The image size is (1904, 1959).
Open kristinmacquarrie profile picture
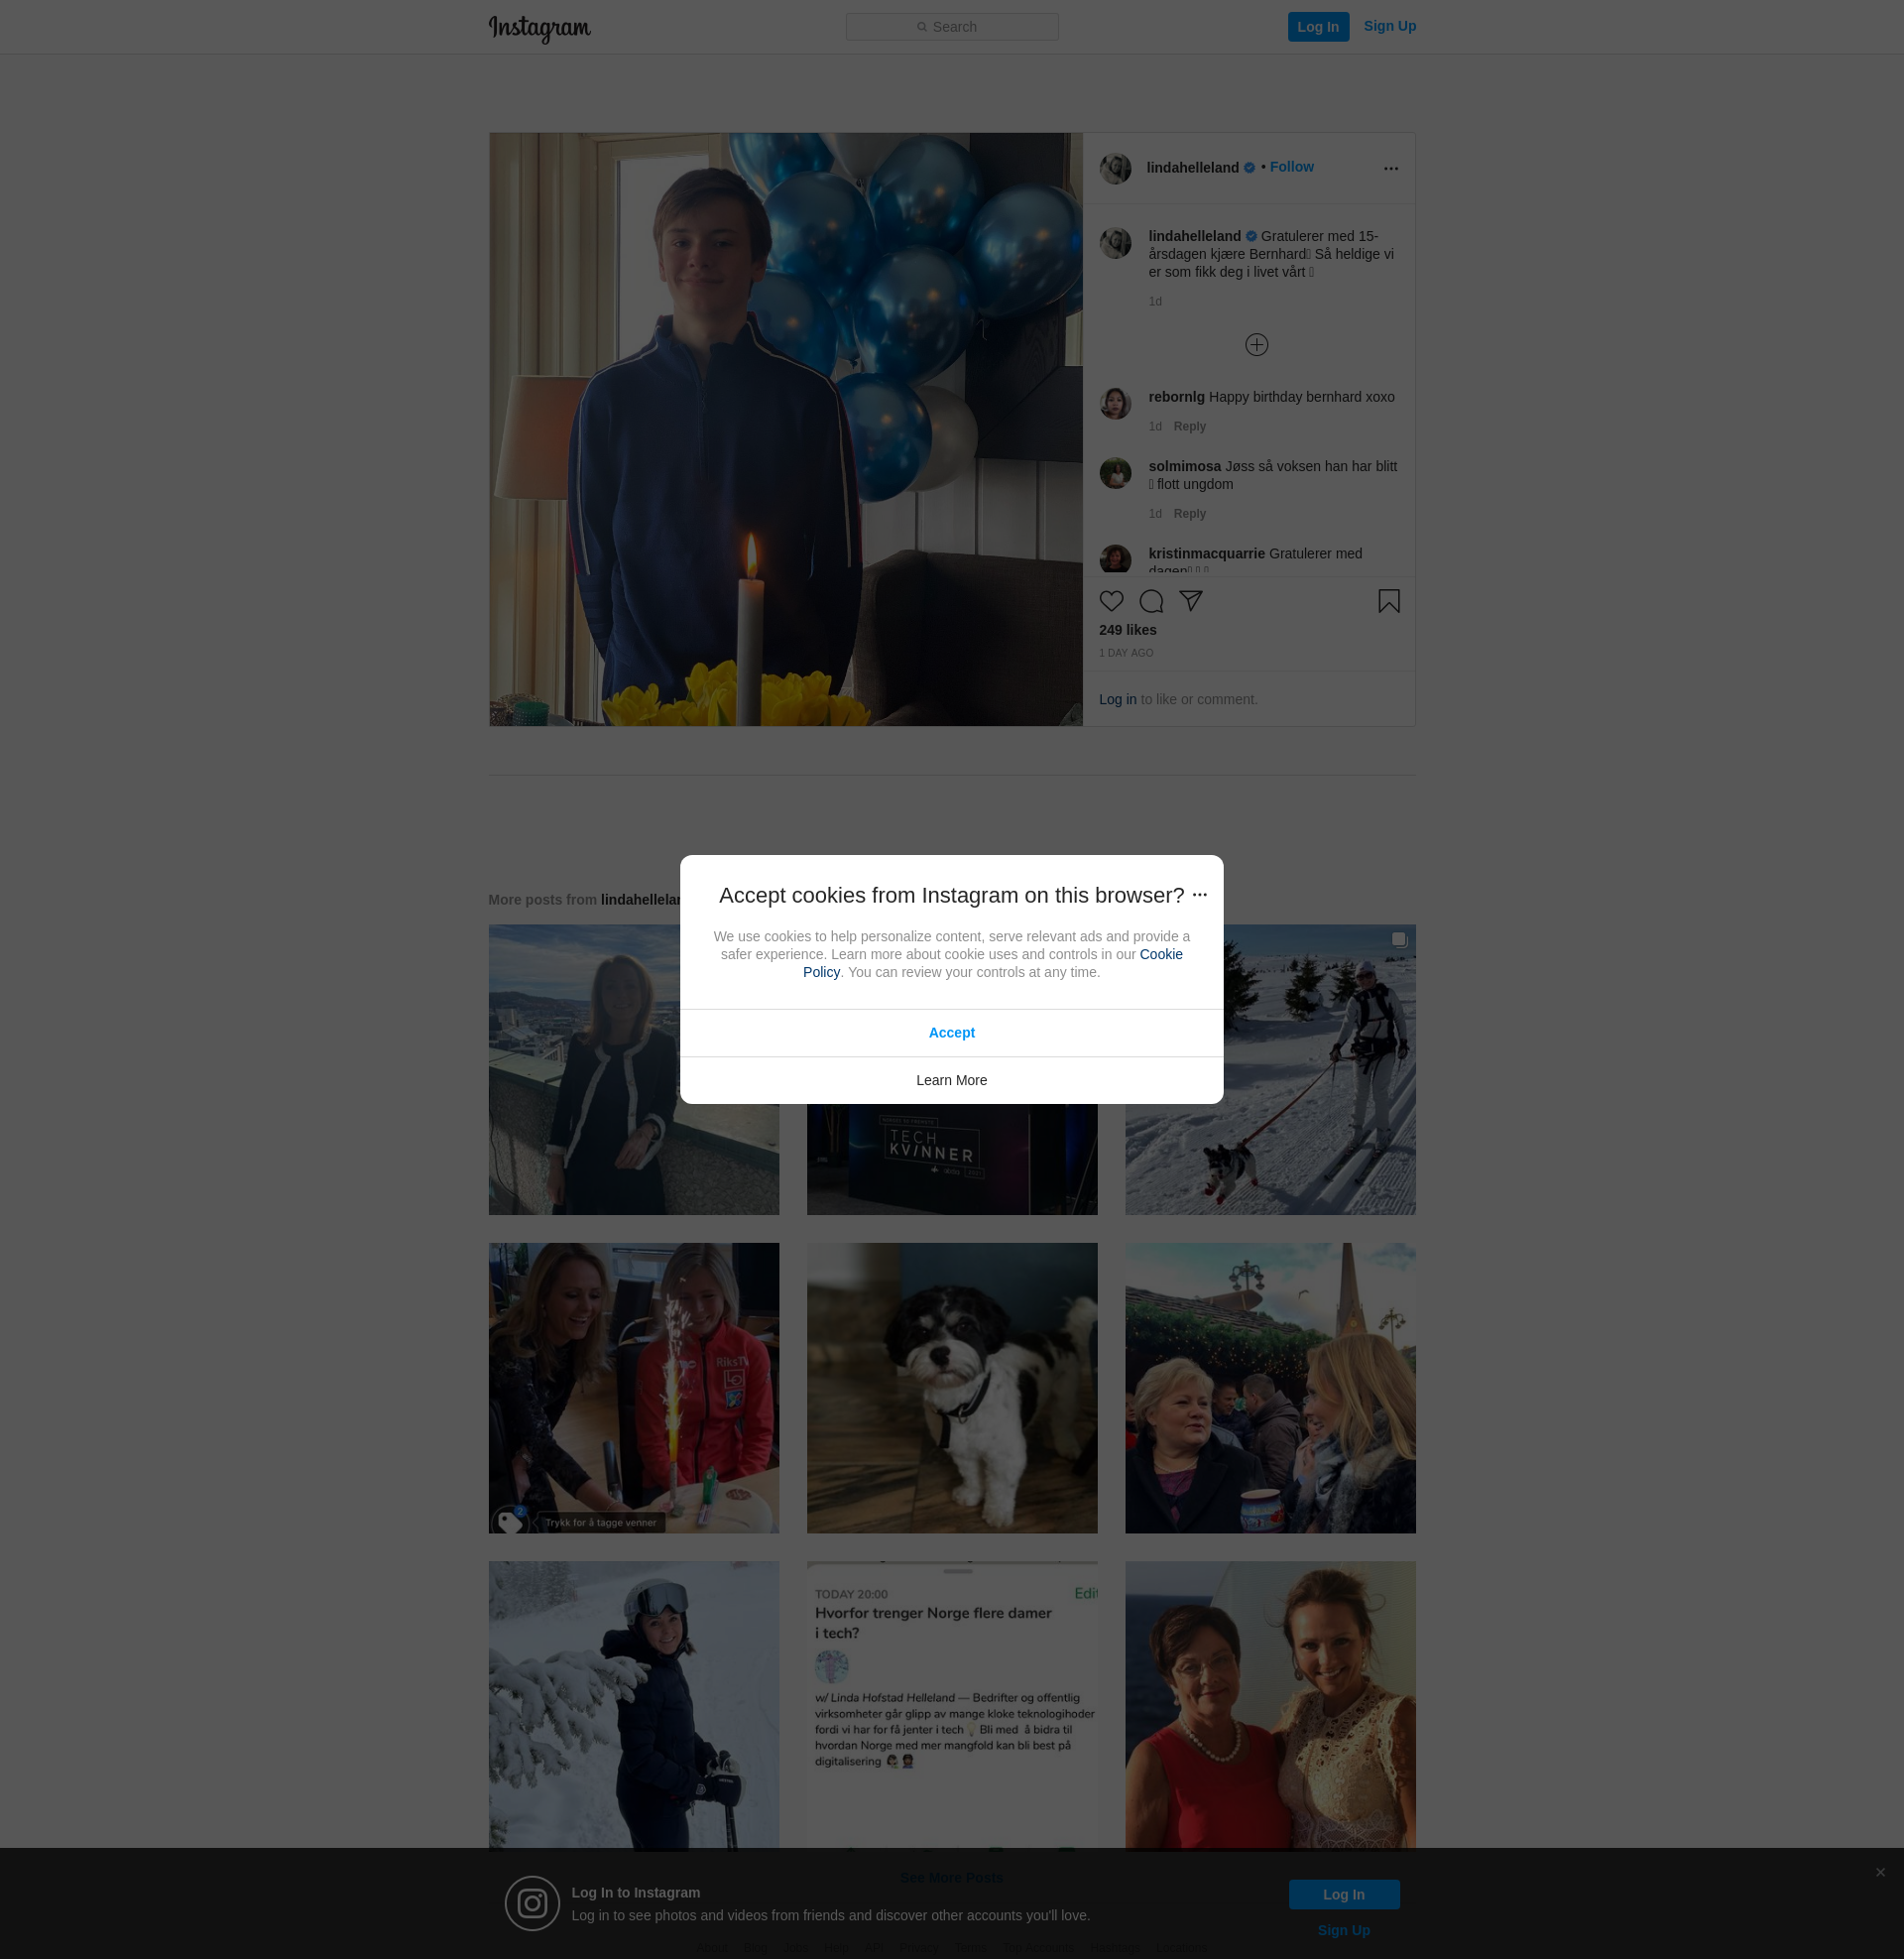(1115, 559)
